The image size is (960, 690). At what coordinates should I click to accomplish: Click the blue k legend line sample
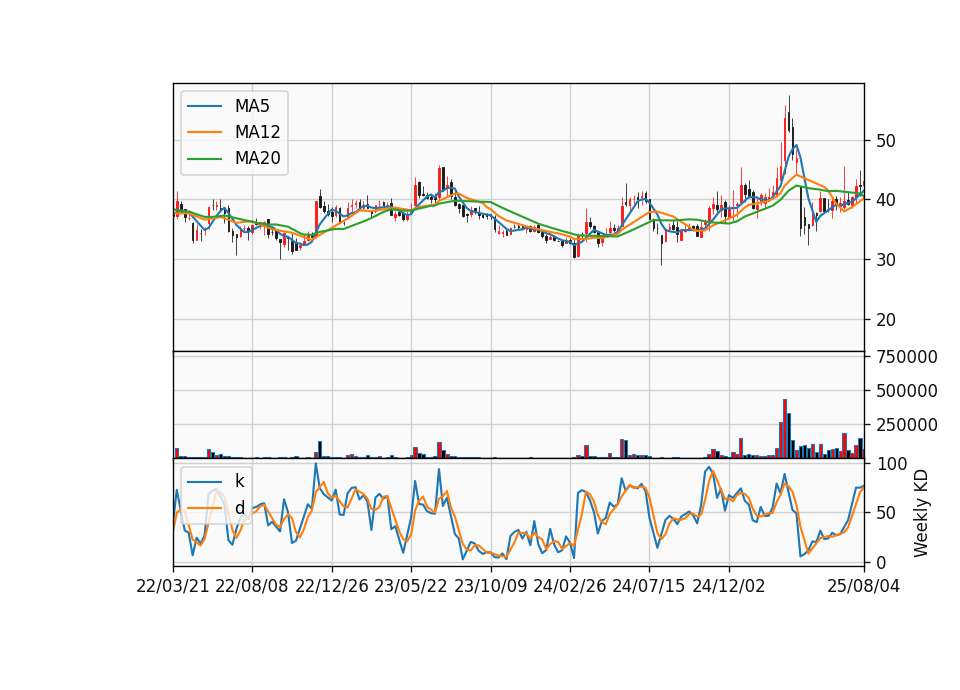coord(204,481)
